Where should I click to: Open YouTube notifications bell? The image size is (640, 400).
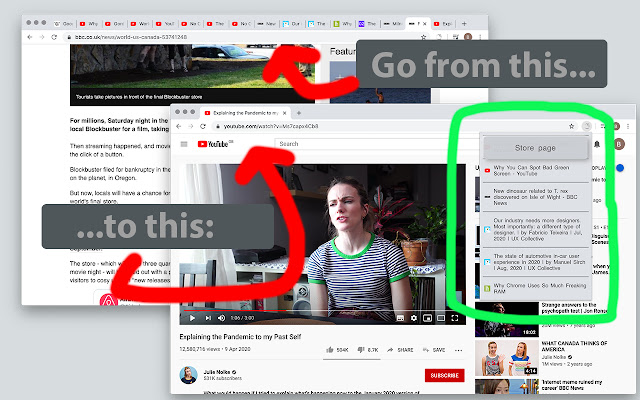[x=597, y=144]
